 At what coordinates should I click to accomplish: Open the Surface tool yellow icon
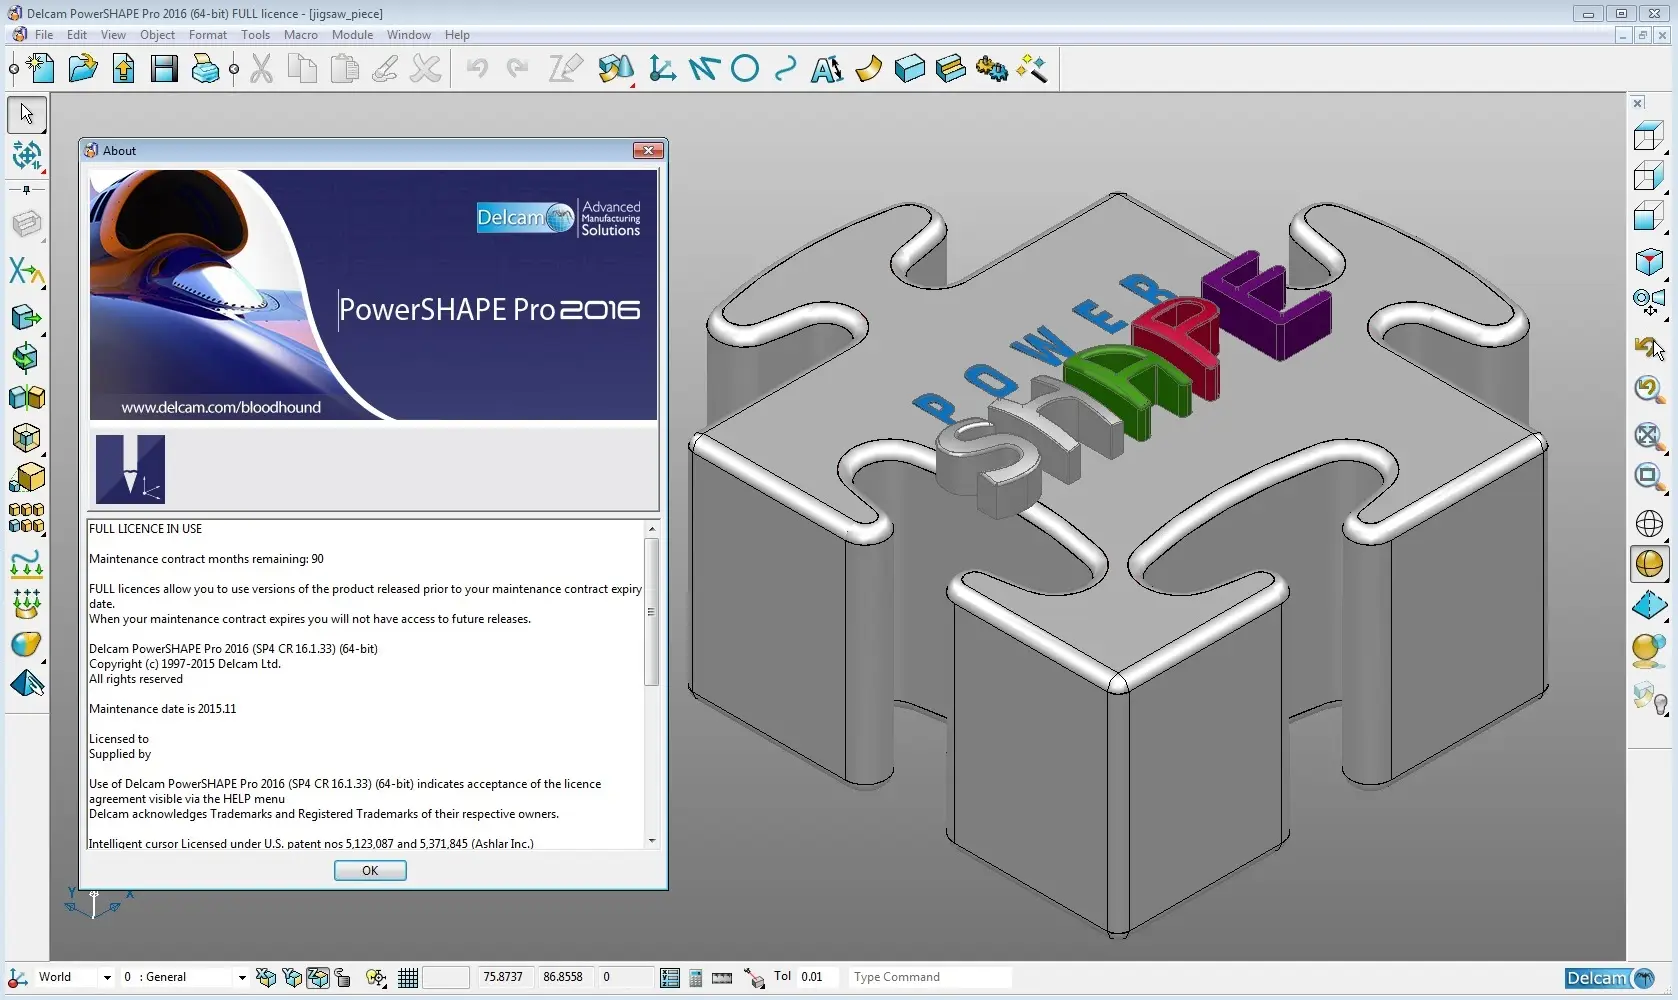(x=868, y=69)
